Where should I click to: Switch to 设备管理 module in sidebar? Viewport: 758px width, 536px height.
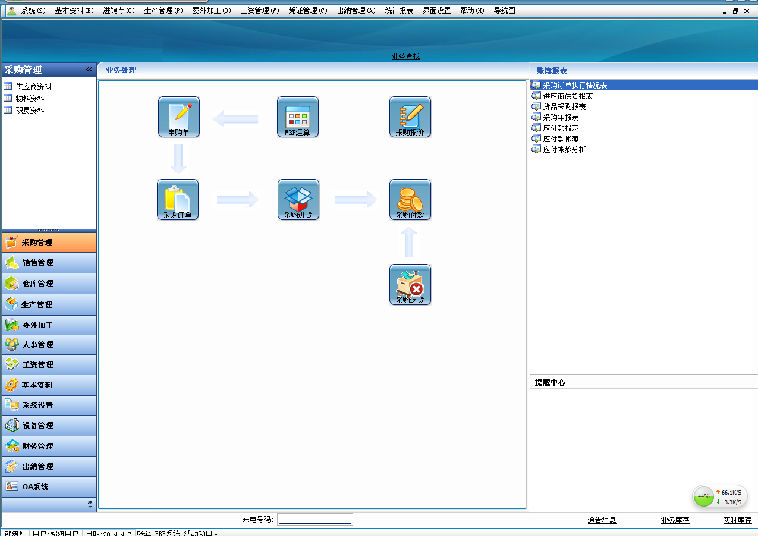(x=49, y=426)
